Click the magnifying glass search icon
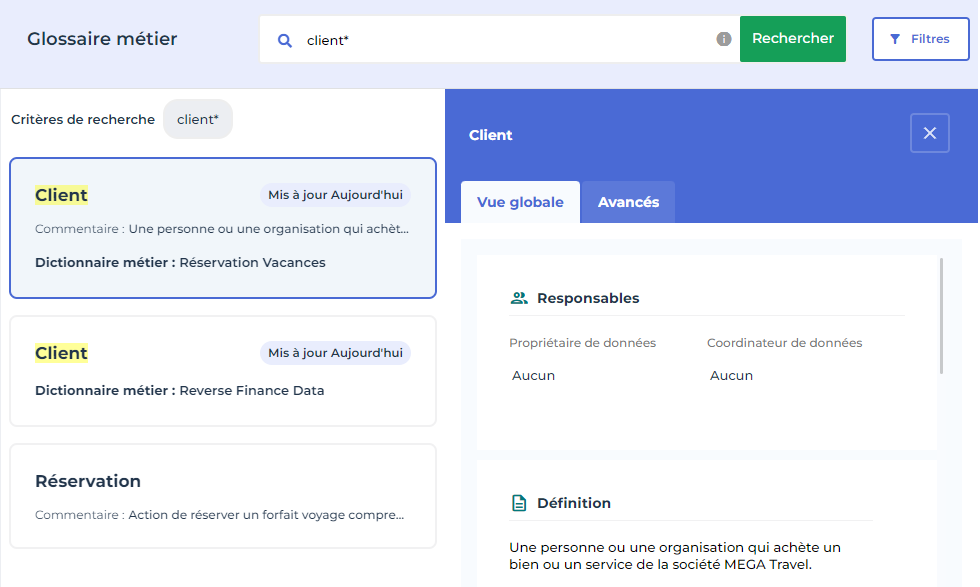Viewport: 980px width, 587px height. tap(285, 40)
